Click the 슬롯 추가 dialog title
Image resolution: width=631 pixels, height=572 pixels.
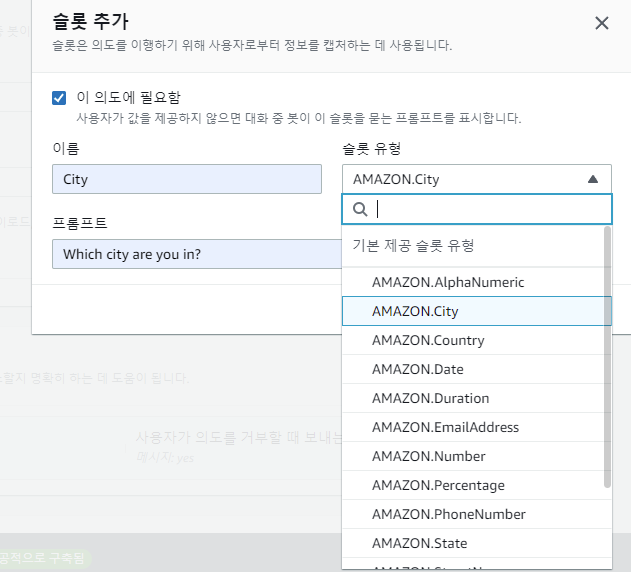(x=91, y=21)
